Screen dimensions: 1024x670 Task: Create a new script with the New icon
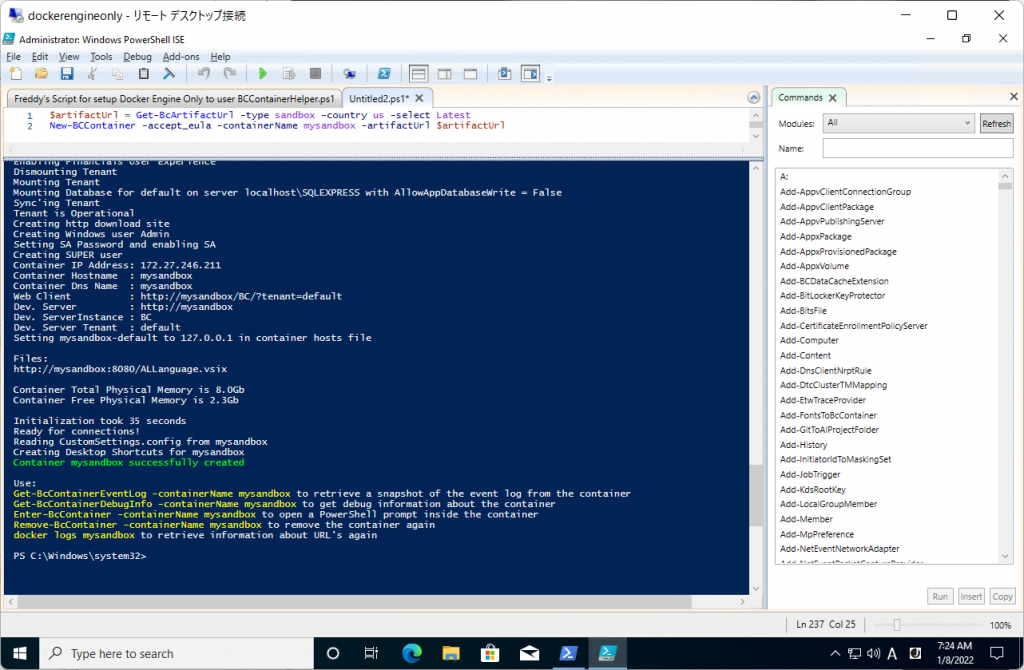click(x=16, y=74)
